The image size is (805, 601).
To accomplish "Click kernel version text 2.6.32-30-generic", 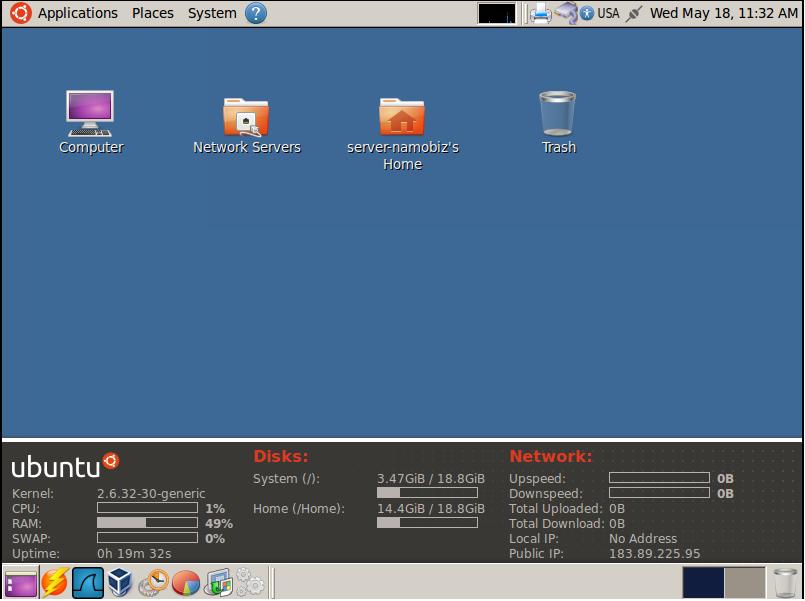I will 151,494.
